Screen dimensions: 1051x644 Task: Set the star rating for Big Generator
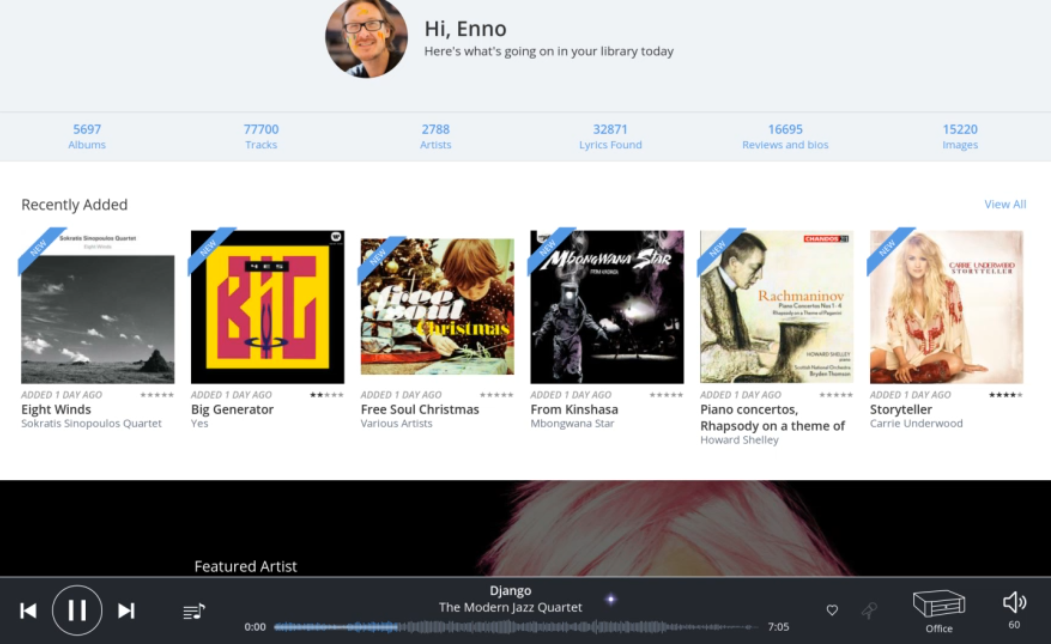point(326,395)
